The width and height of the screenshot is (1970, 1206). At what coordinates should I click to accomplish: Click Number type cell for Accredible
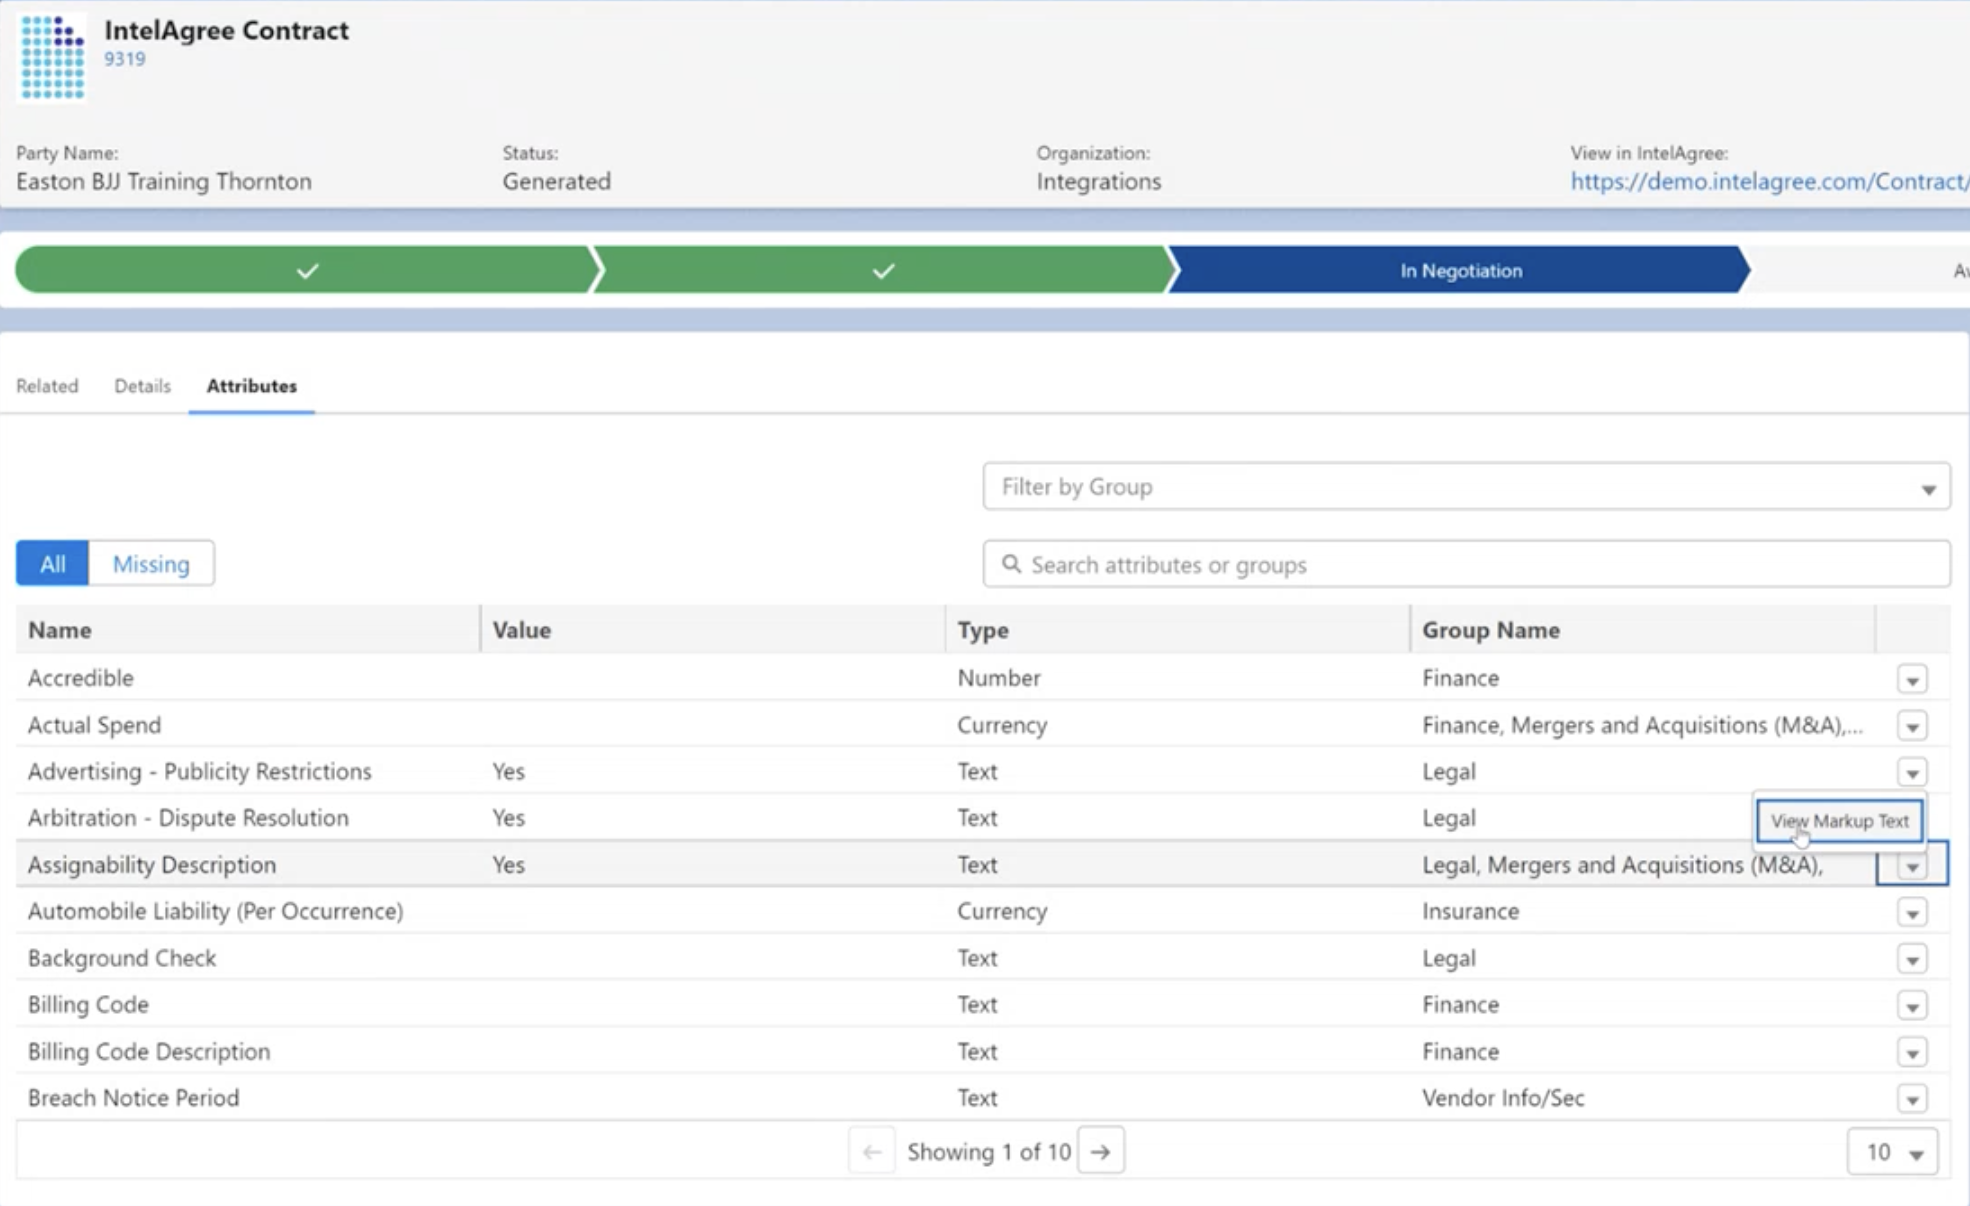pos(999,678)
